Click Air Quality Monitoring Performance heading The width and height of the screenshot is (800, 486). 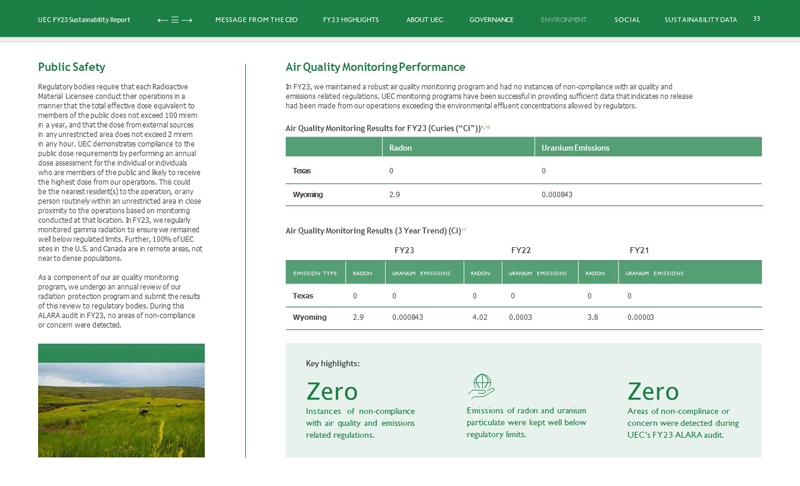(x=375, y=67)
